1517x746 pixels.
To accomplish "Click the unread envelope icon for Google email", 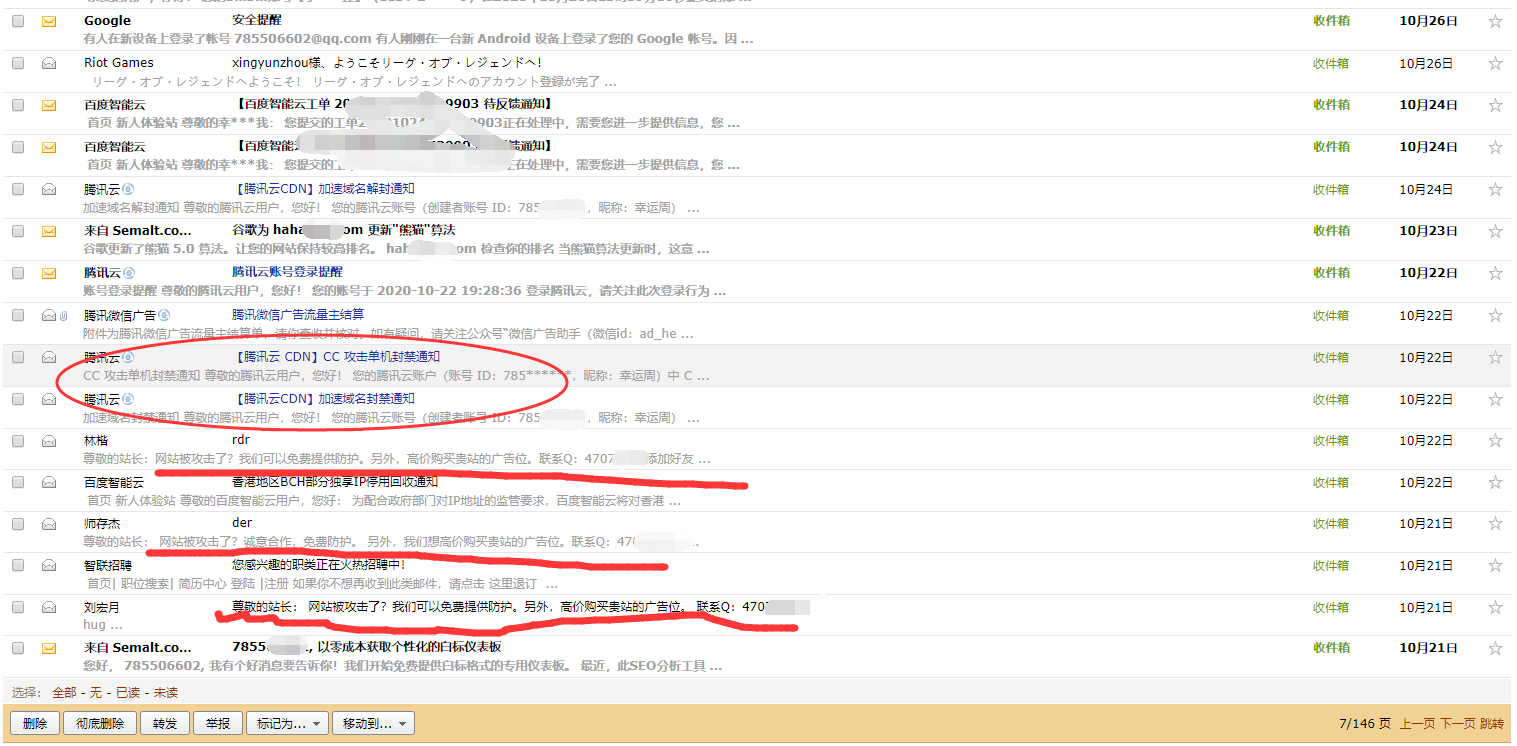I will pos(49,21).
